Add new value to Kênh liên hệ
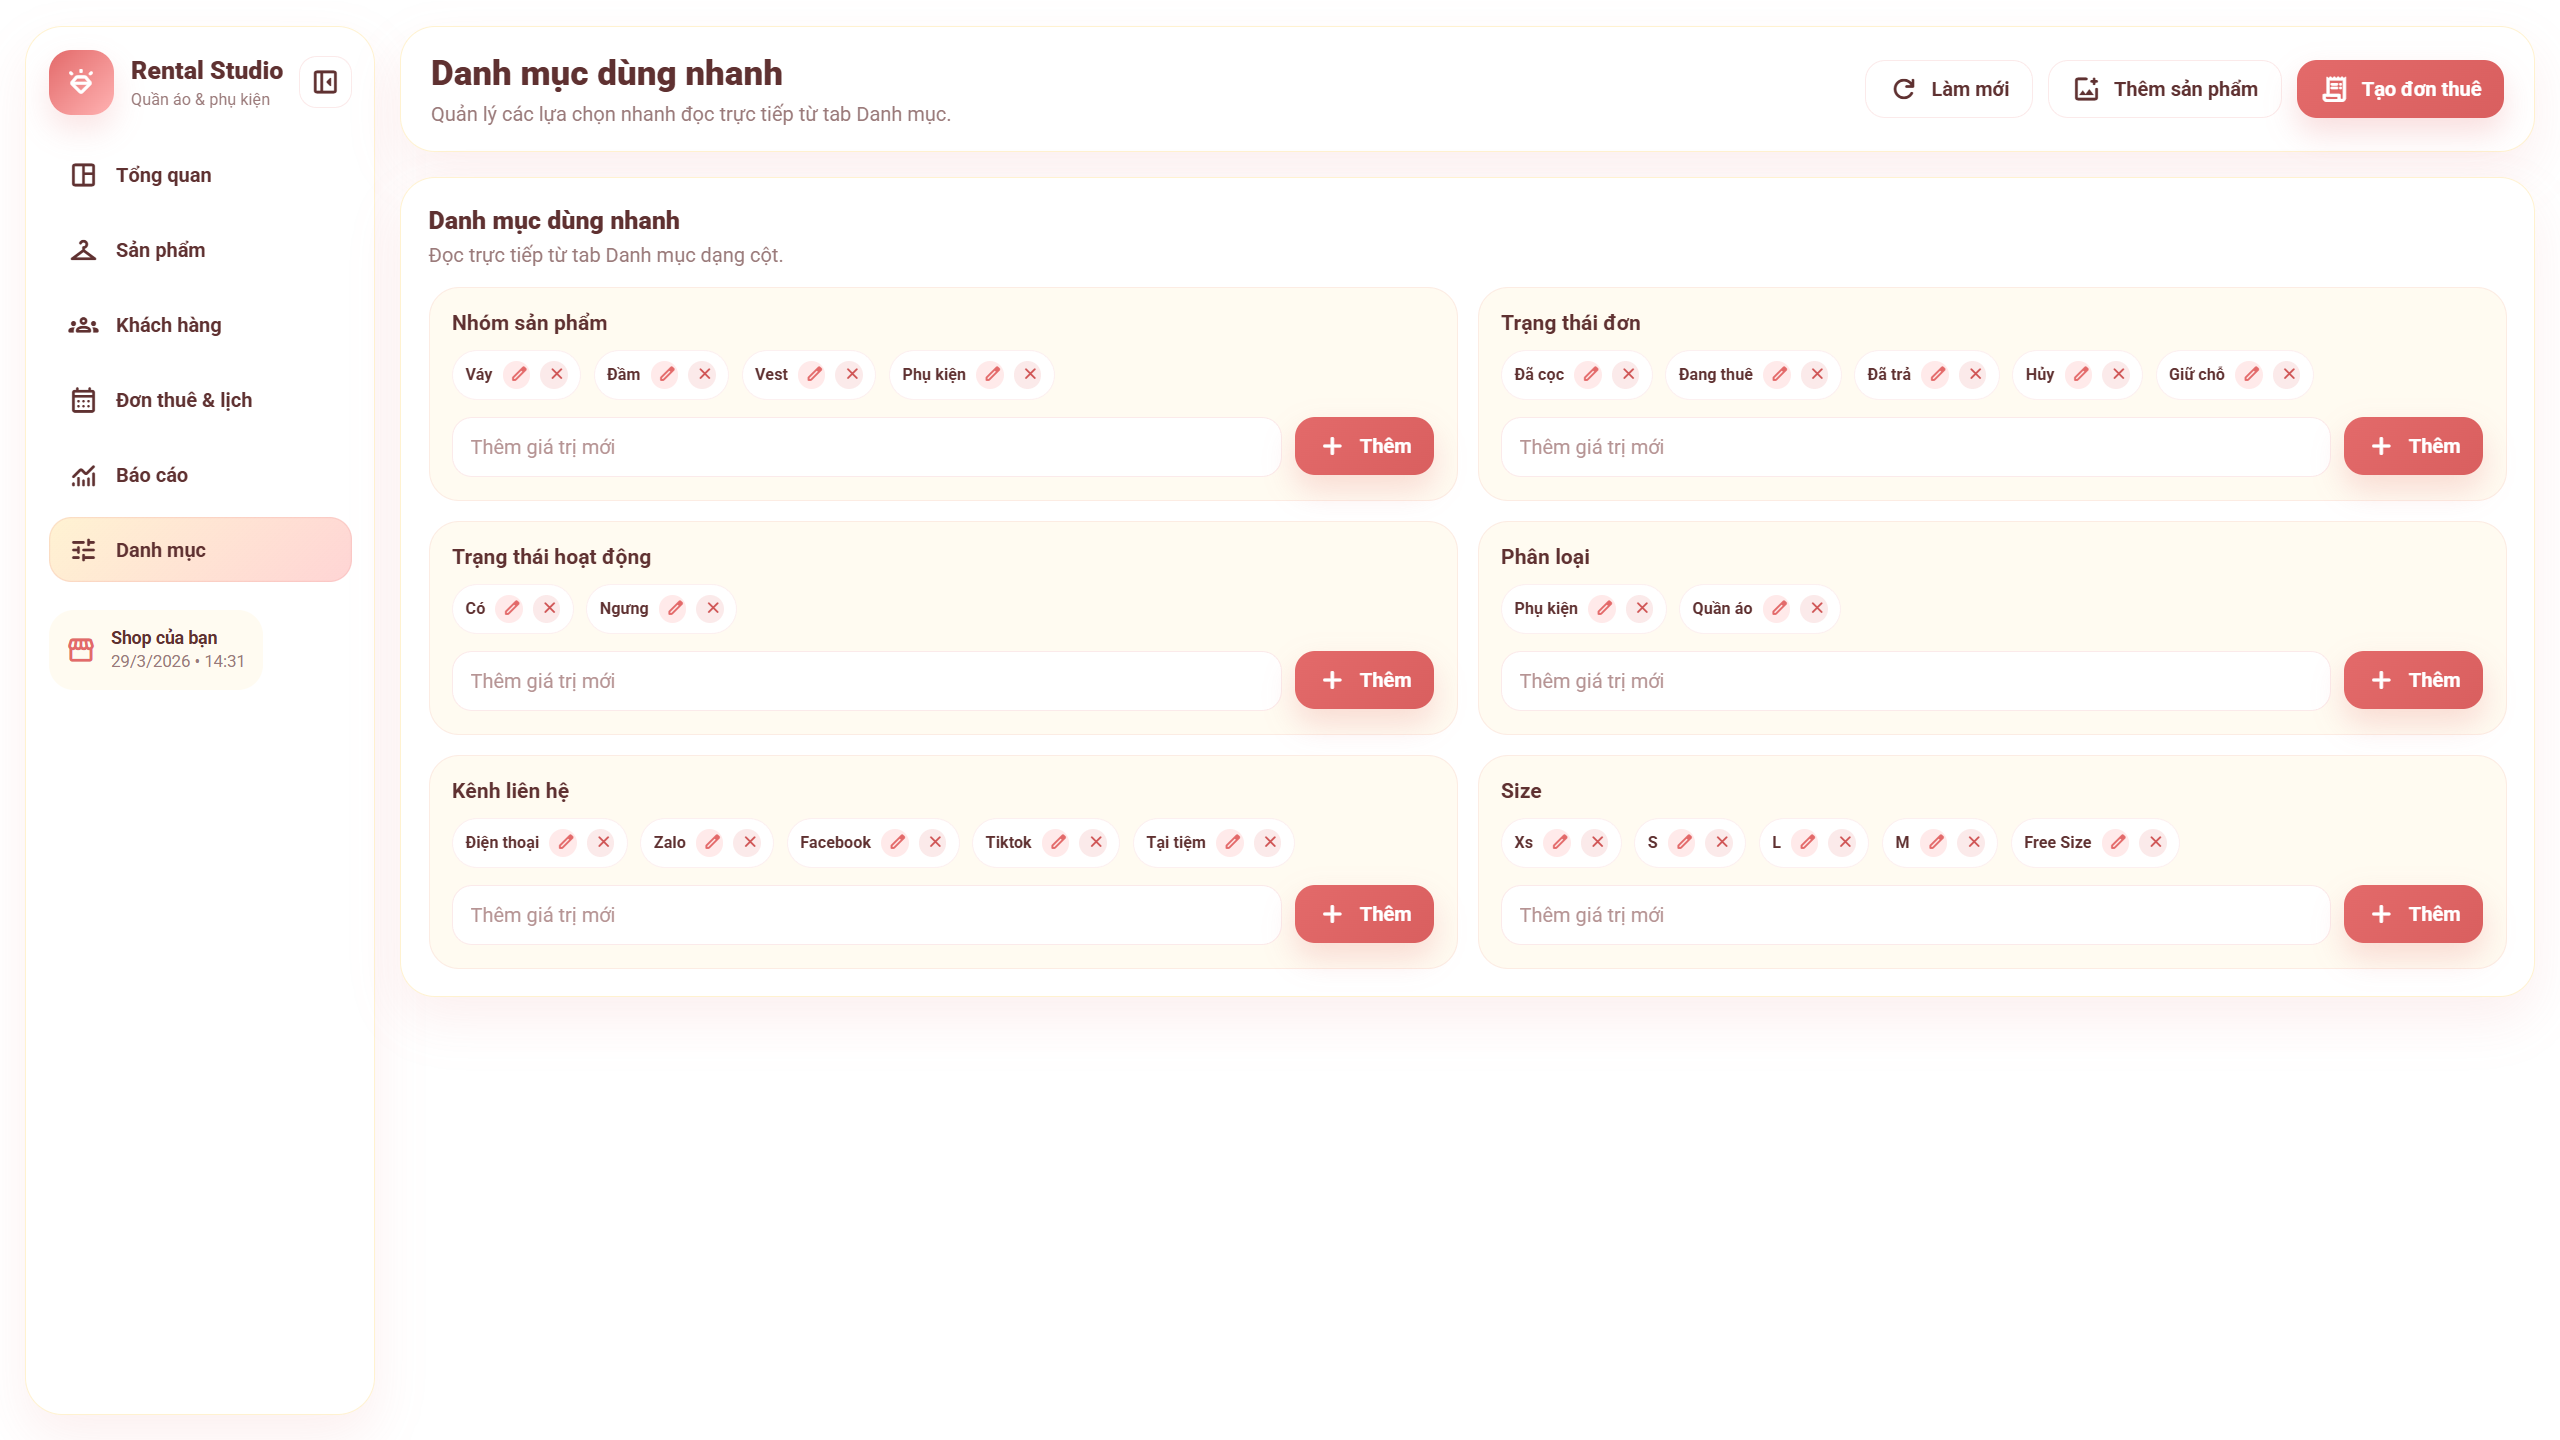The image size is (2560, 1440). tap(1364, 914)
